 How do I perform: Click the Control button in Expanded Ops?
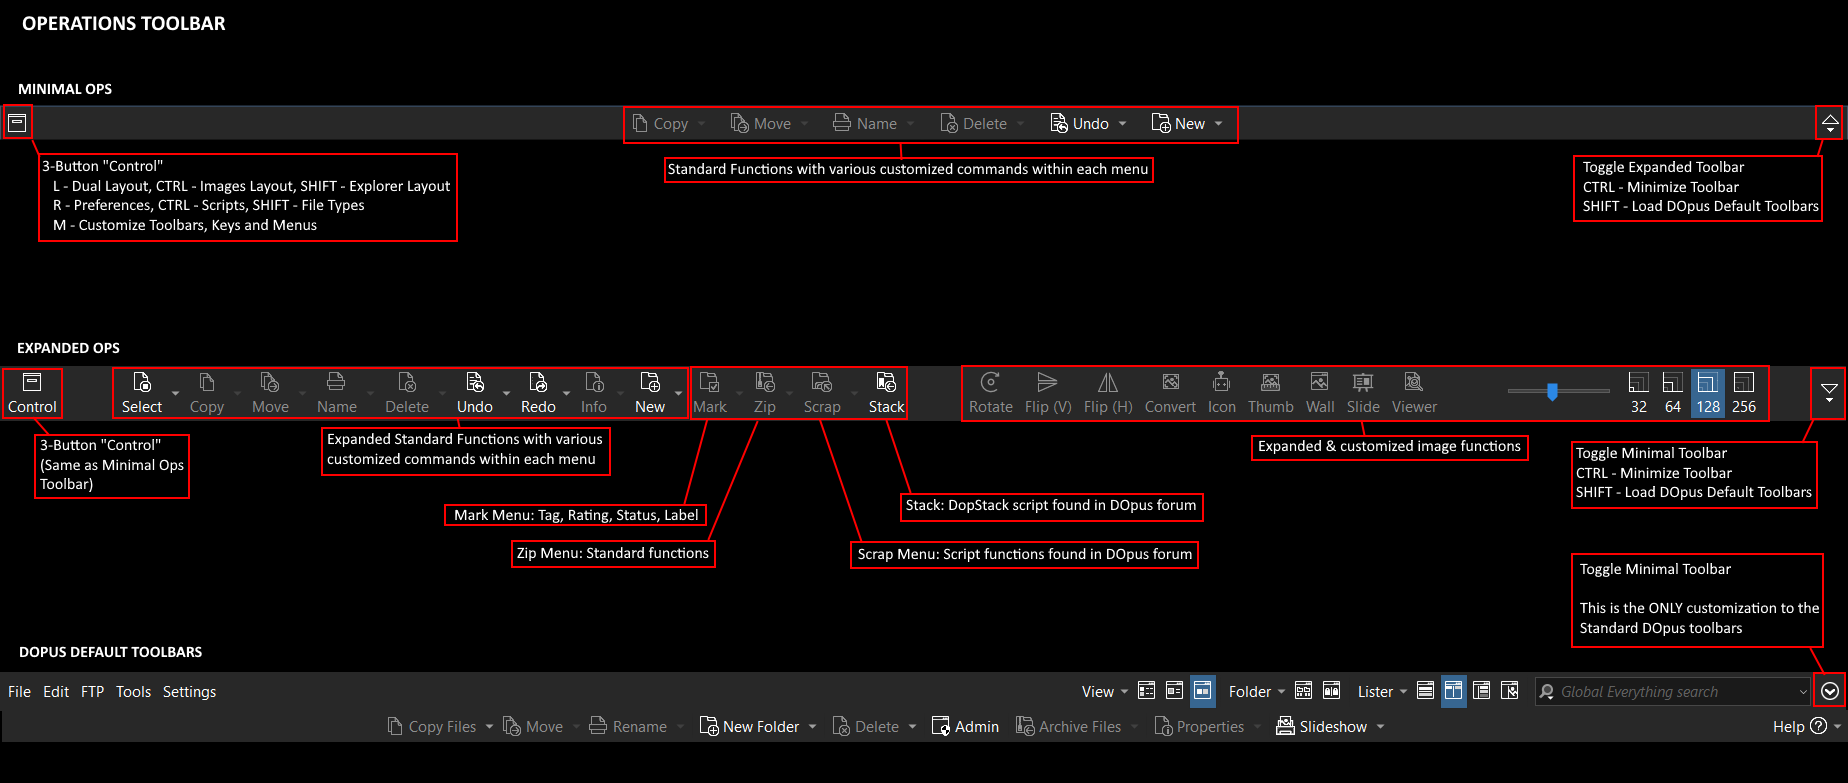click(x=32, y=393)
